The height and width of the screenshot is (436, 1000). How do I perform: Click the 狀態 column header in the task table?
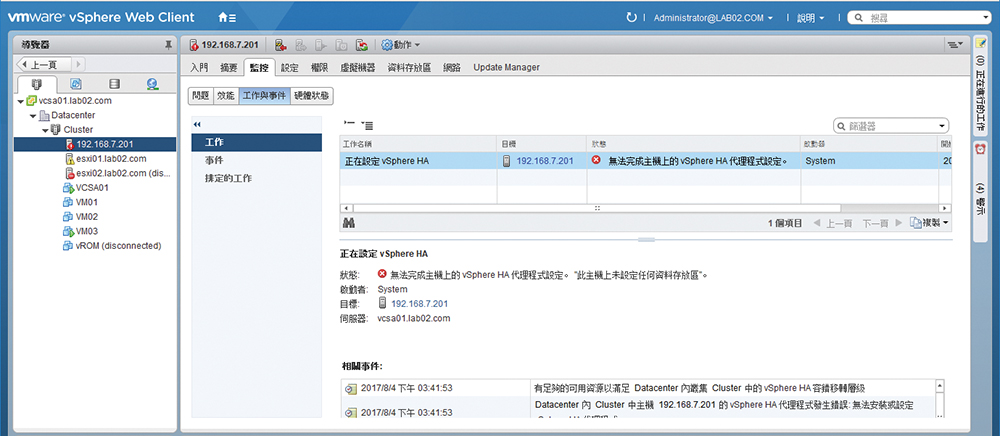point(693,144)
